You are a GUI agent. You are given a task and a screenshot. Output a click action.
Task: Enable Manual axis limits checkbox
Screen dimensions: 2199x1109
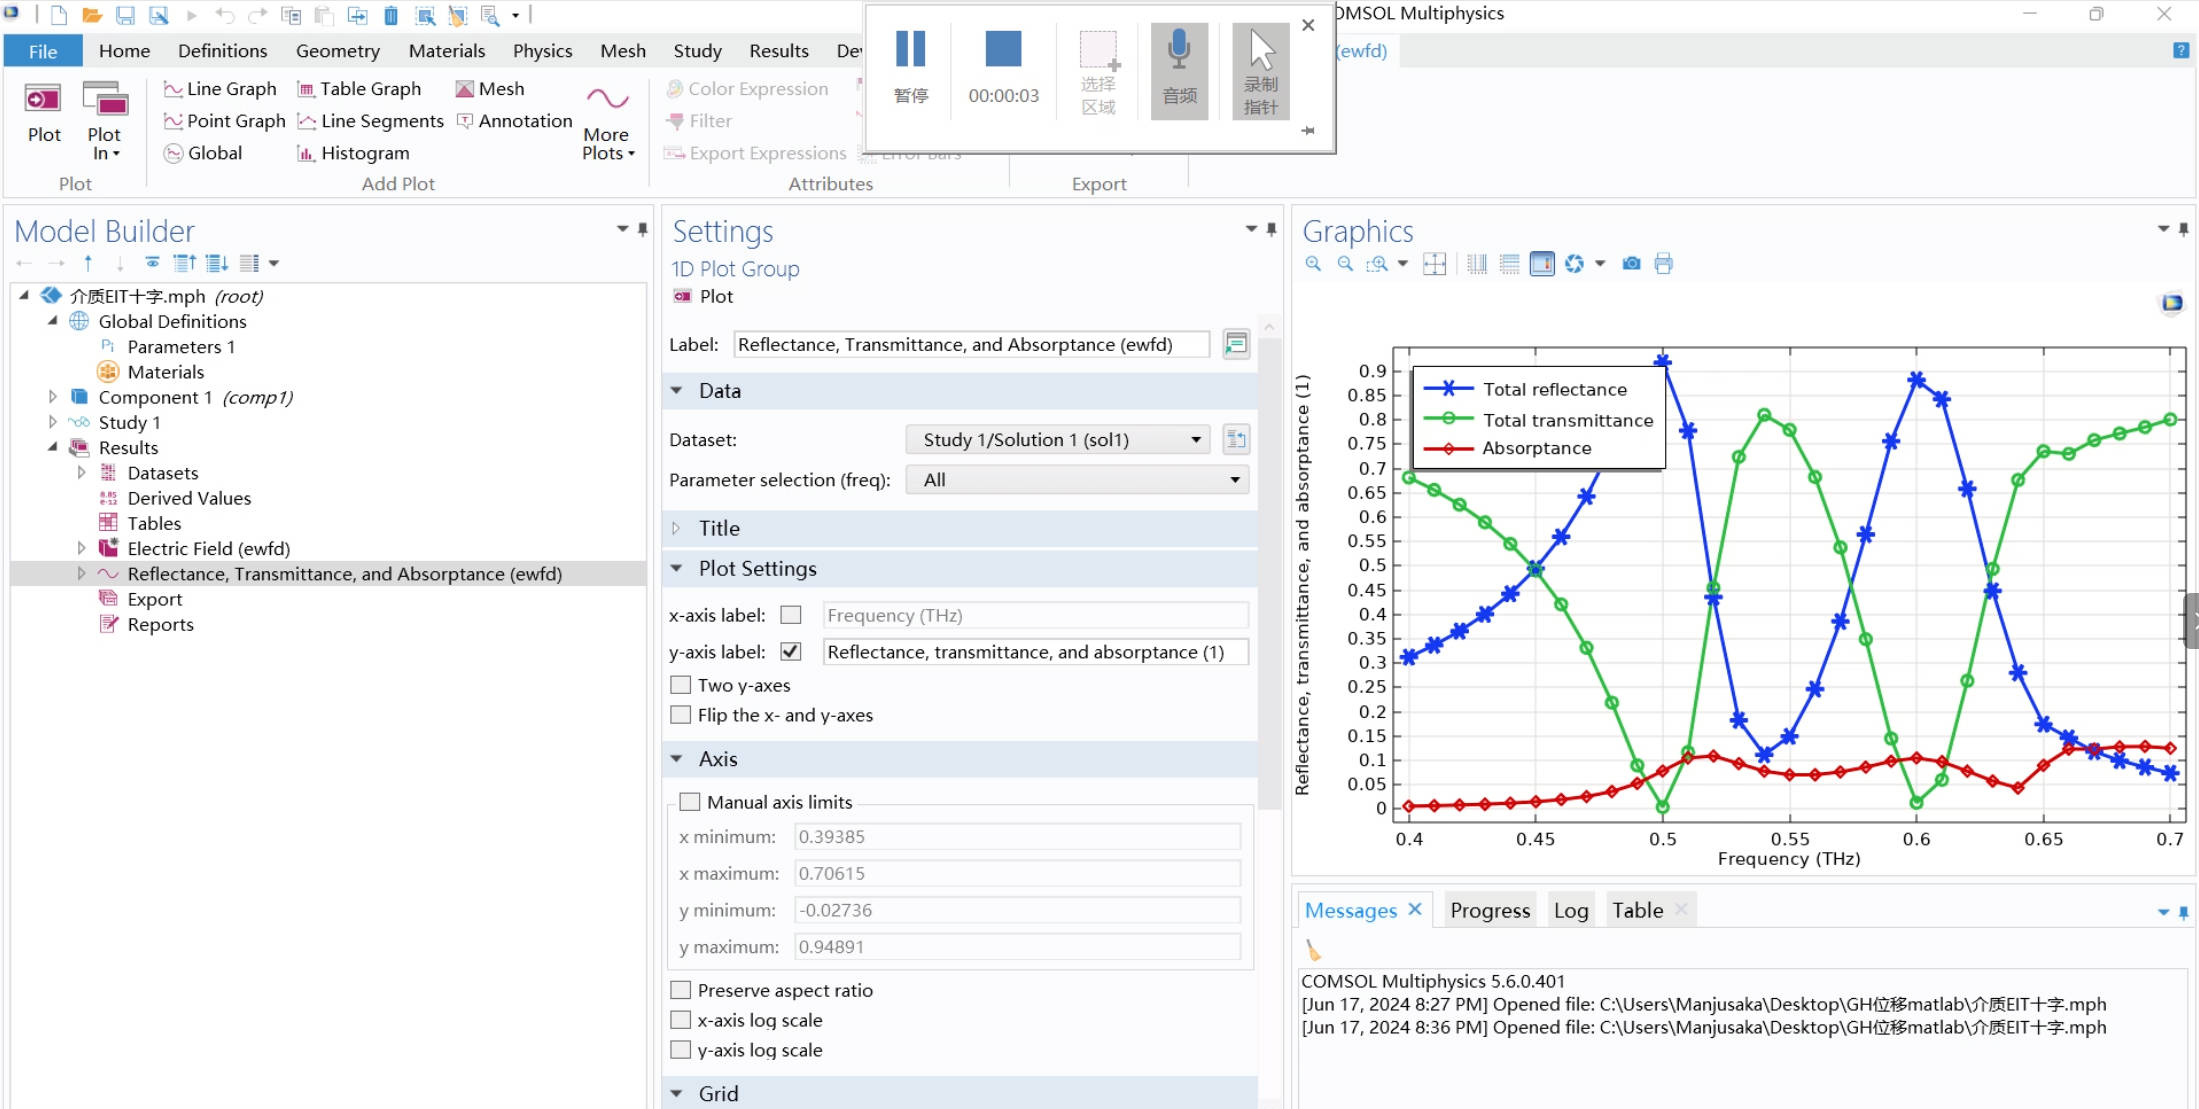point(690,802)
